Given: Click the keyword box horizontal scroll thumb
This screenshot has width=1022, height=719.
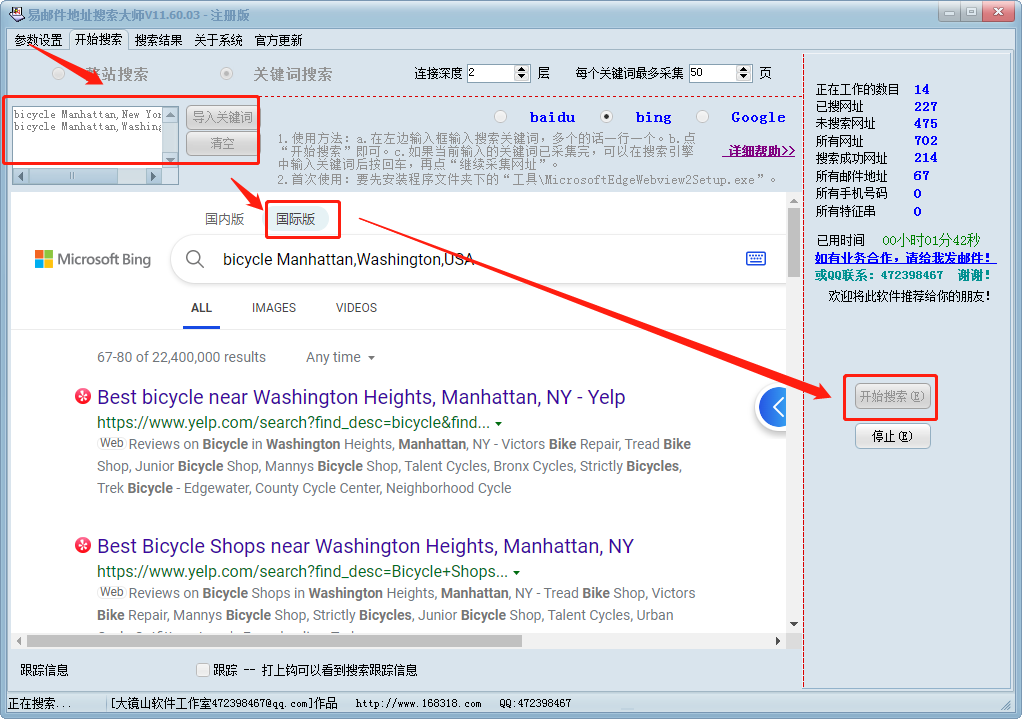Looking at the screenshot, I should 73,176.
